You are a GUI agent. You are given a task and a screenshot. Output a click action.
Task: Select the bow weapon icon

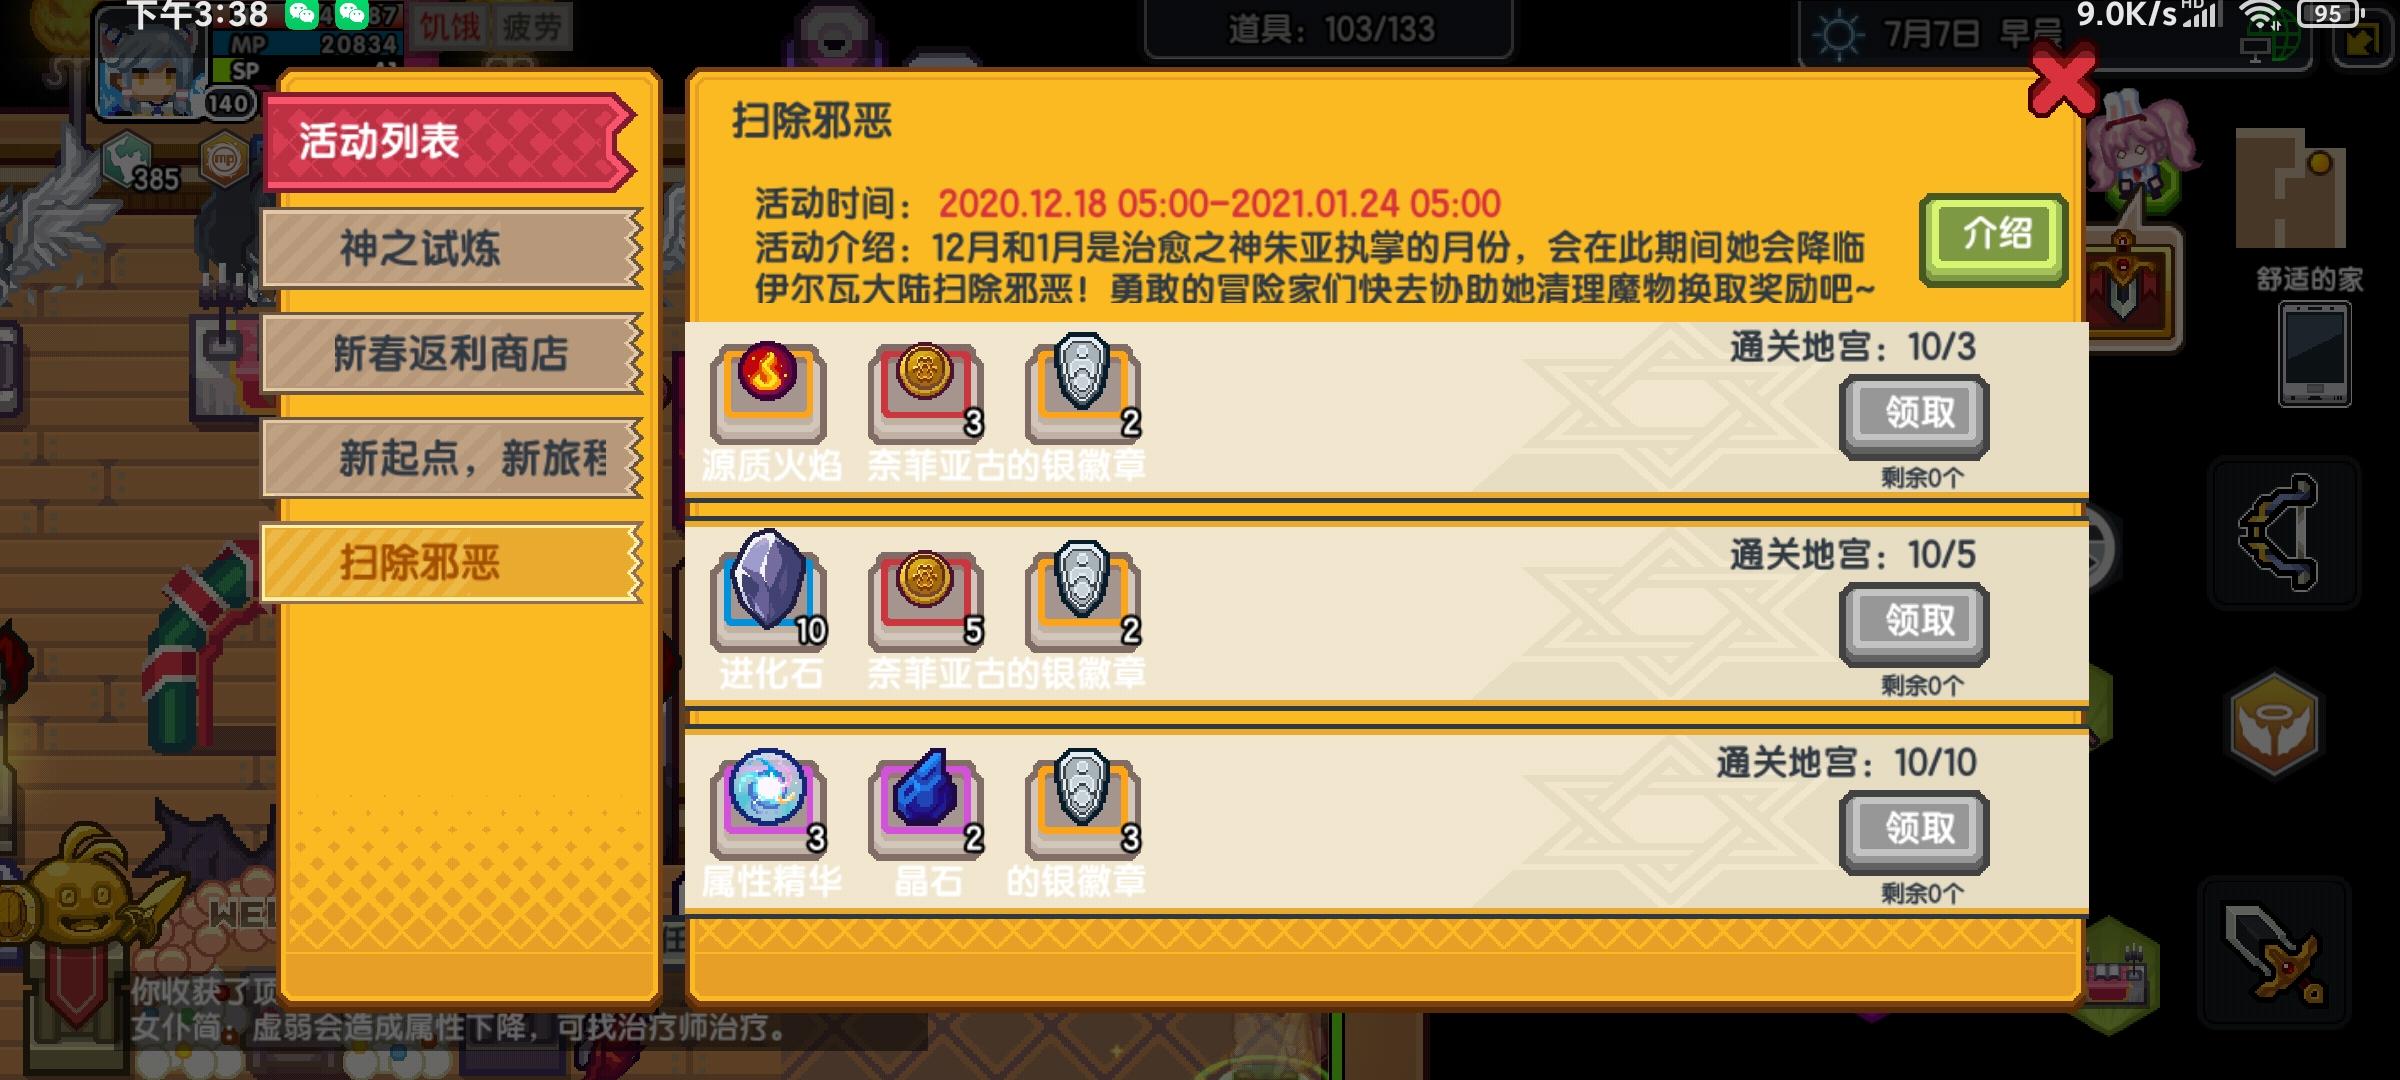point(2283,533)
